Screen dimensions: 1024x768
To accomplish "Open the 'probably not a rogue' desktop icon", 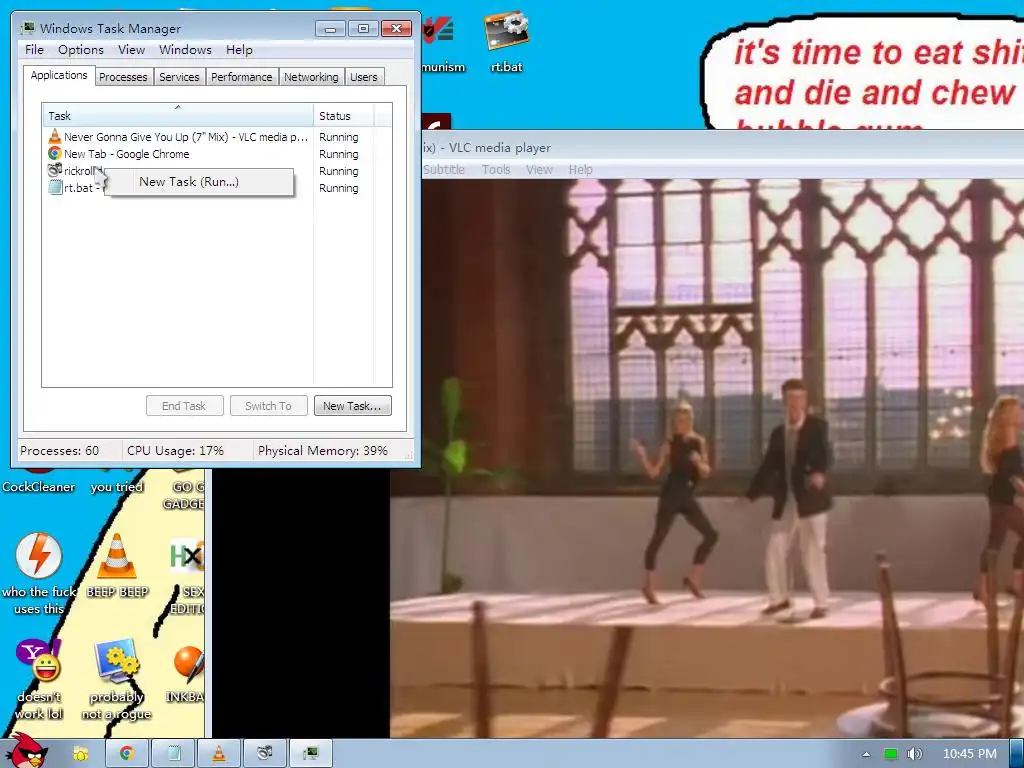I will point(116,679).
